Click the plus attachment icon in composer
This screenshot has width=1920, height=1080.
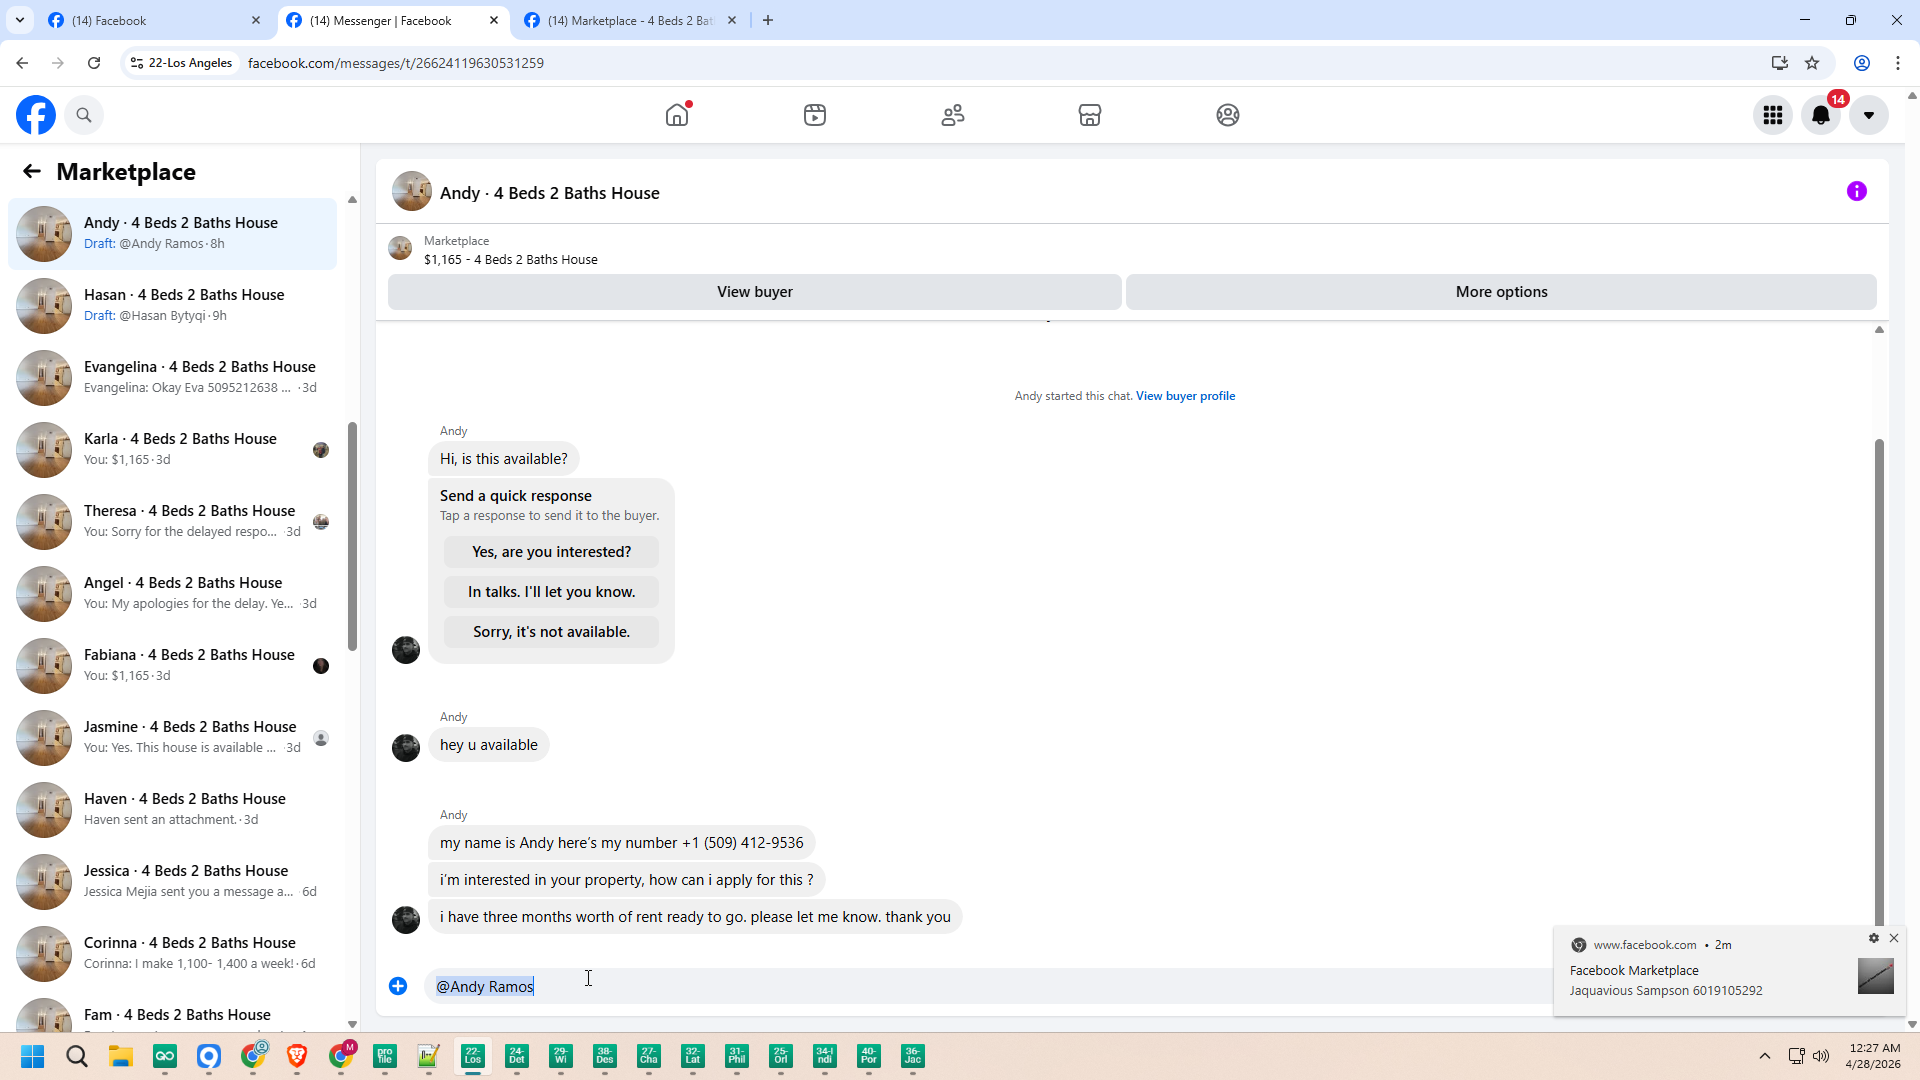pyautogui.click(x=398, y=986)
